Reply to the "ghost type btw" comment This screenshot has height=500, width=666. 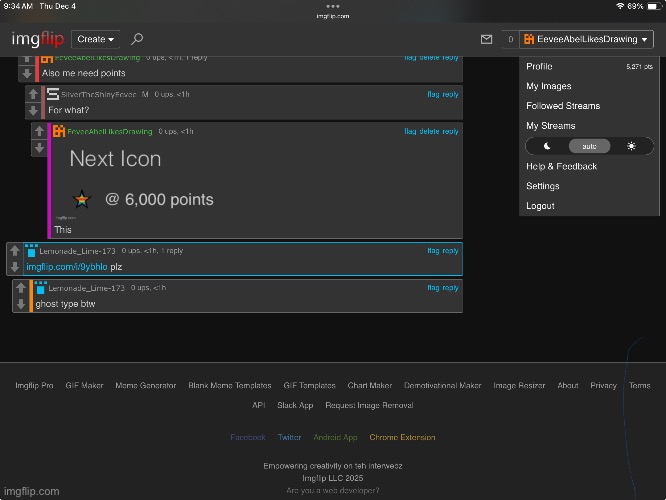450,287
